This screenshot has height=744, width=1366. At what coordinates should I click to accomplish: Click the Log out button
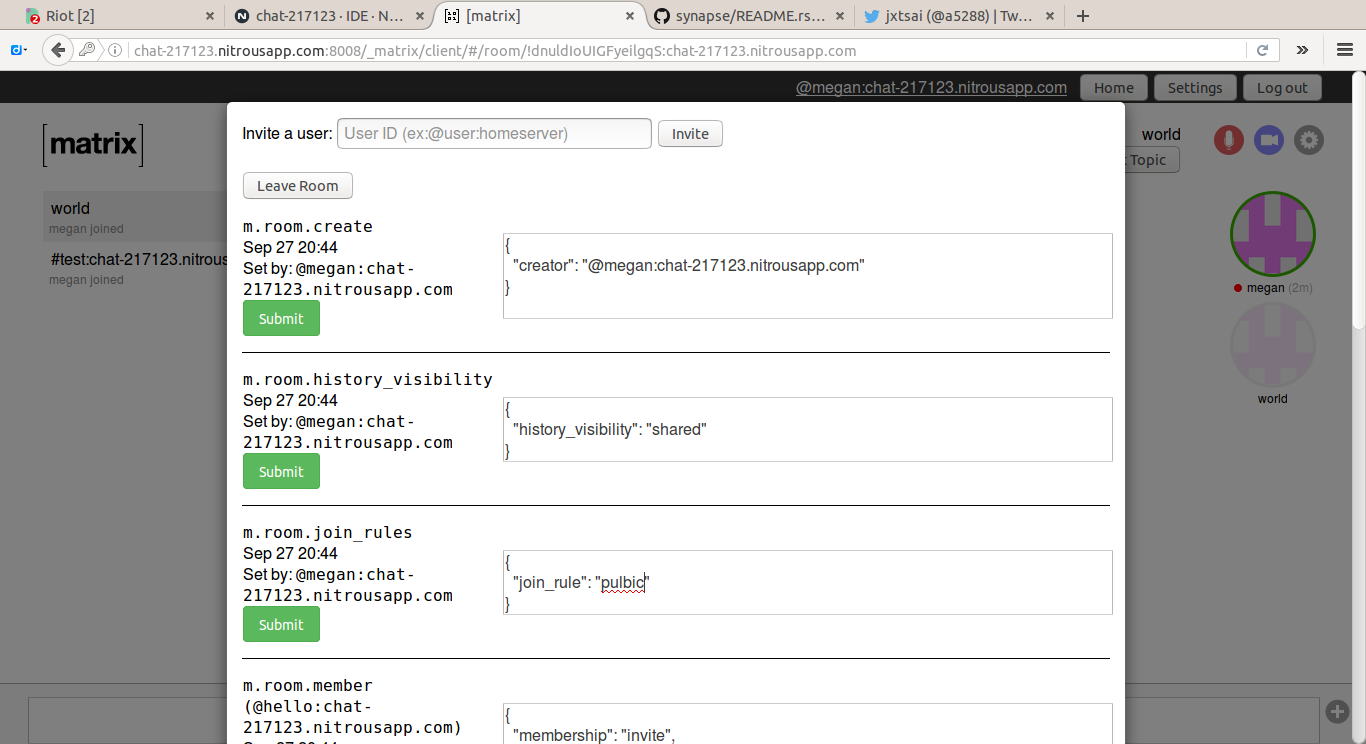coord(1282,88)
